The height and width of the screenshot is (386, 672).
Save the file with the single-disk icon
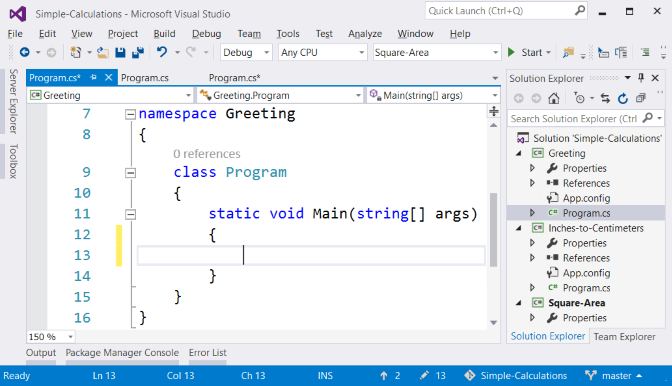point(120,52)
